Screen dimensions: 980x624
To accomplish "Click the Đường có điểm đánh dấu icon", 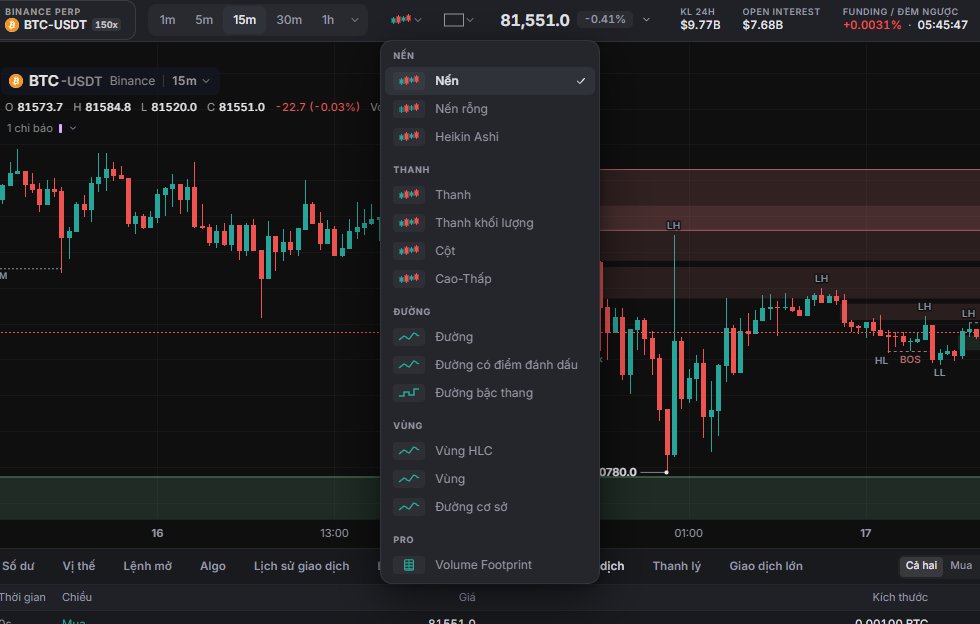I will pyautogui.click(x=409, y=365).
